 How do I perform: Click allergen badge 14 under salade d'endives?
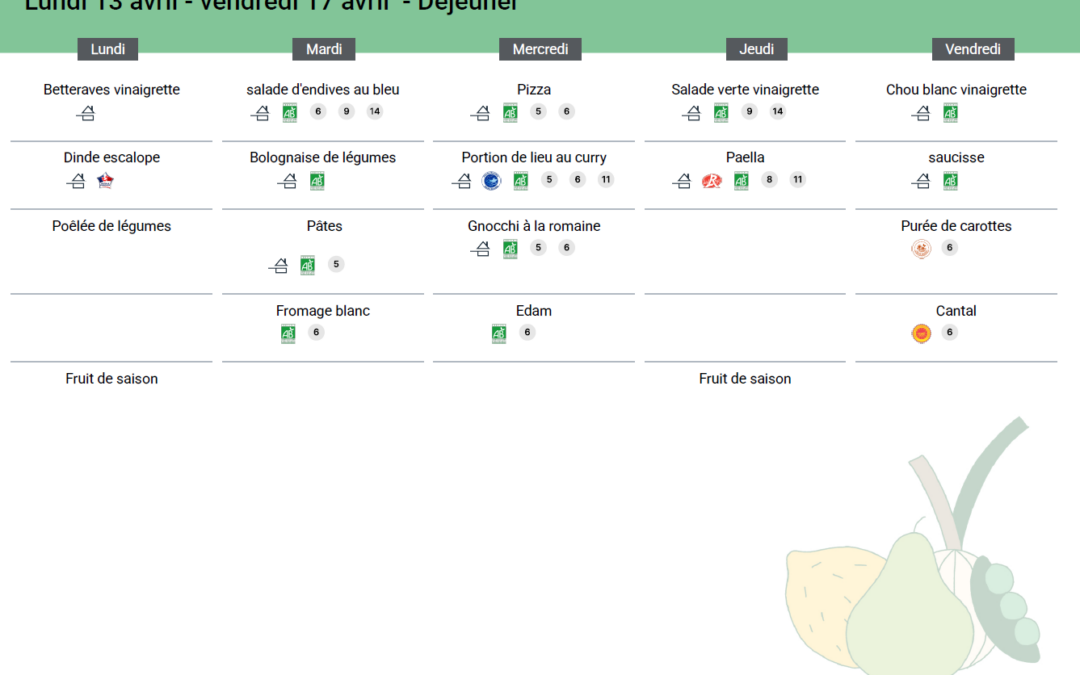click(x=374, y=112)
